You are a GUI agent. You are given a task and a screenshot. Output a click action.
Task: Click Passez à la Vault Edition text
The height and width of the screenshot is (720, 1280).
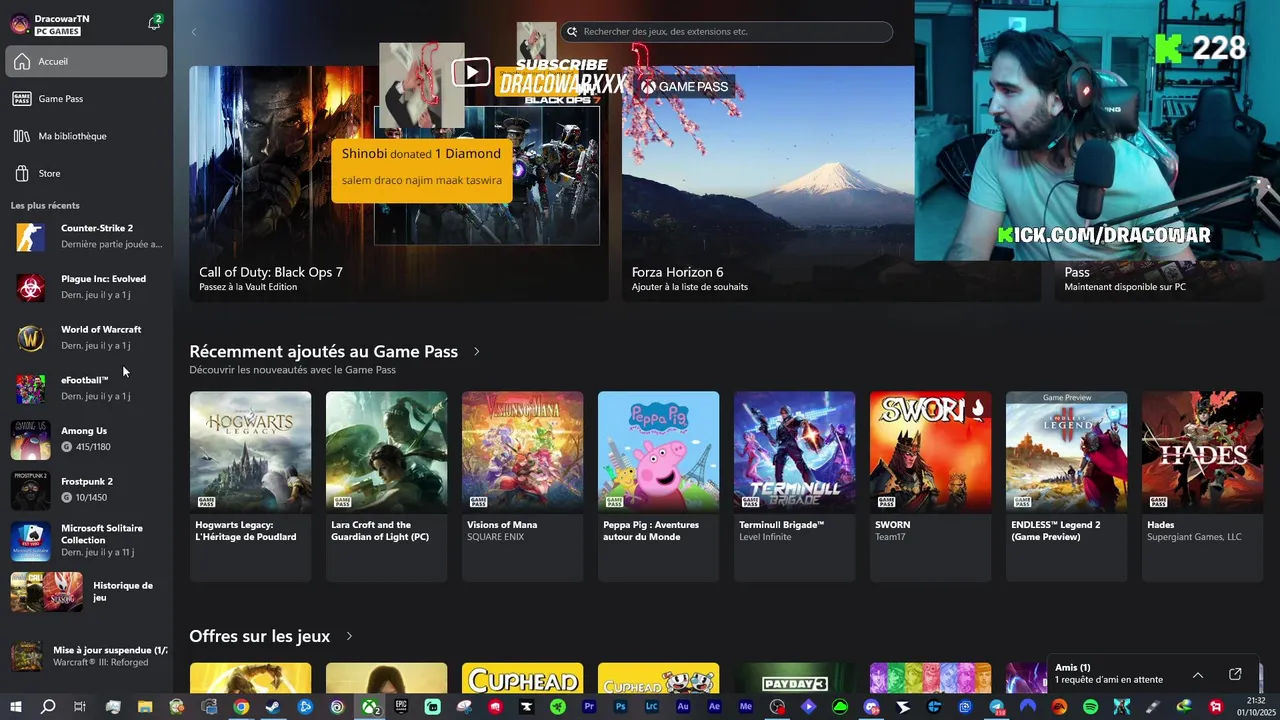(x=248, y=287)
